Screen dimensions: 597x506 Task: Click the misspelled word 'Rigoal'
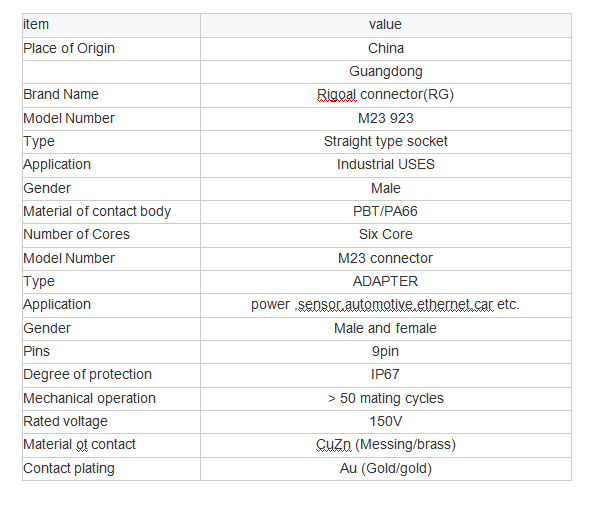[337, 94]
